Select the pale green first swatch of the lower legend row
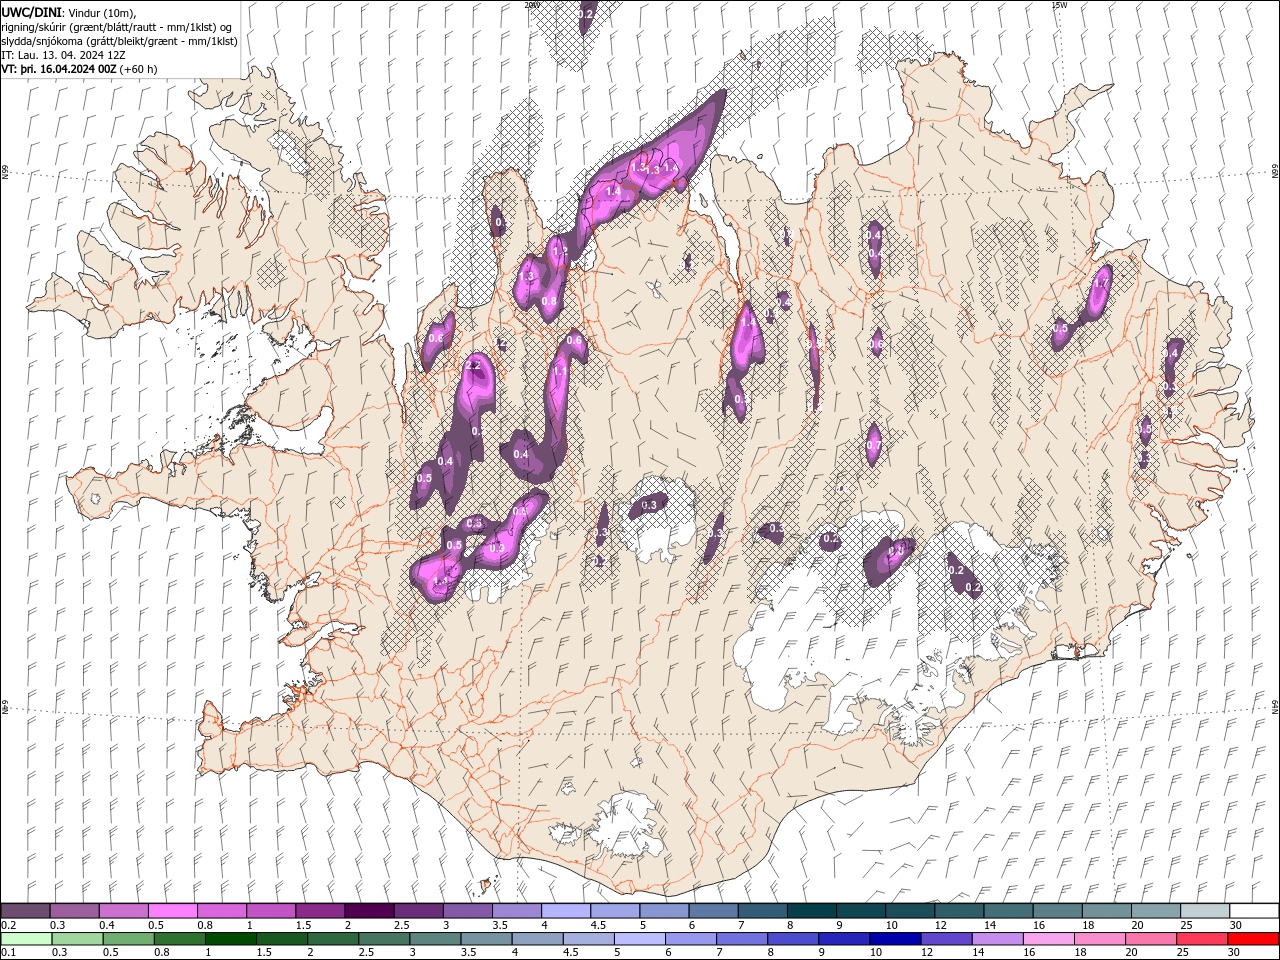The width and height of the screenshot is (1280, 960). 25,939
